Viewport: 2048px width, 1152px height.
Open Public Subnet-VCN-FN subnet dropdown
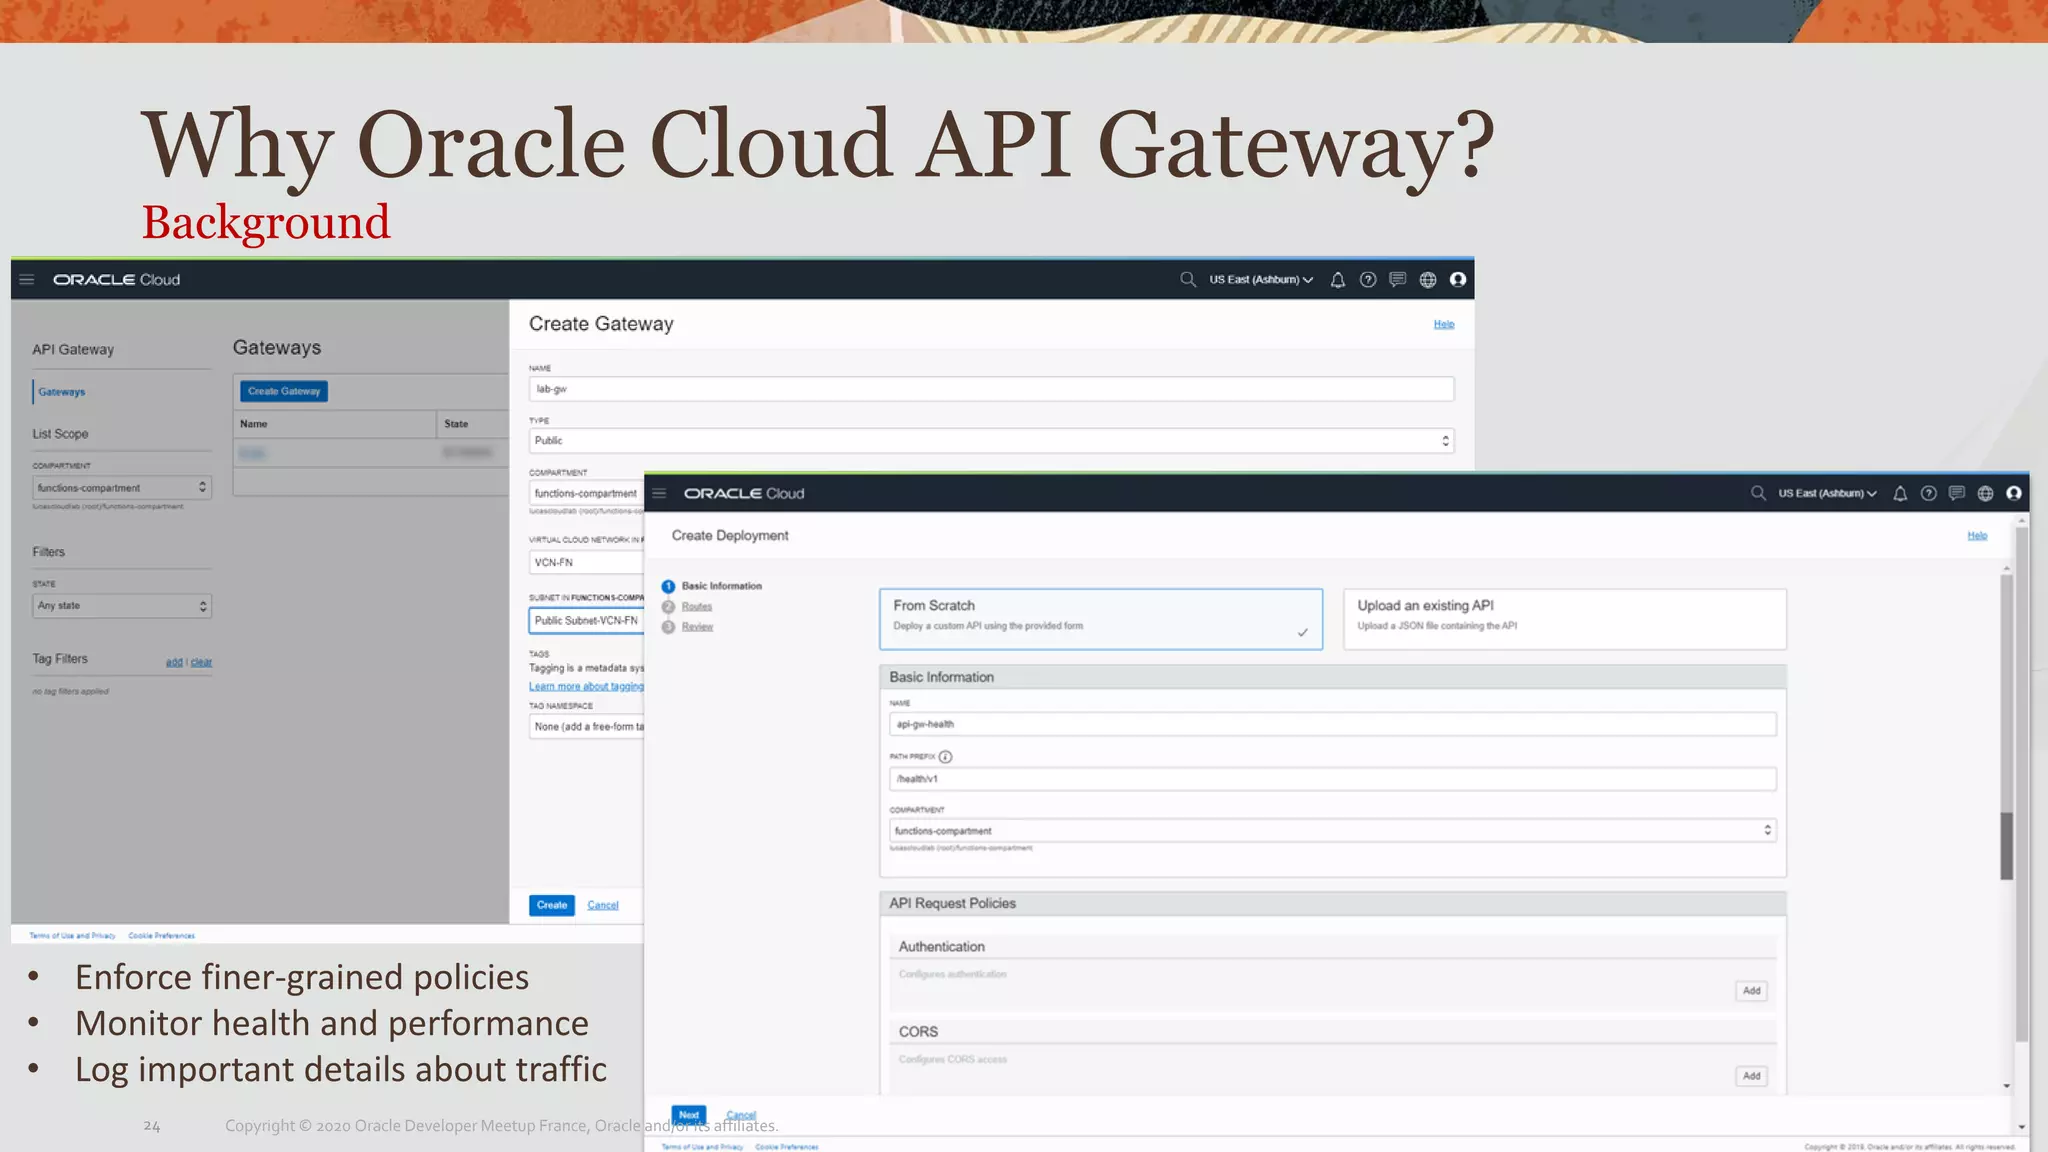tap(587, 621)
